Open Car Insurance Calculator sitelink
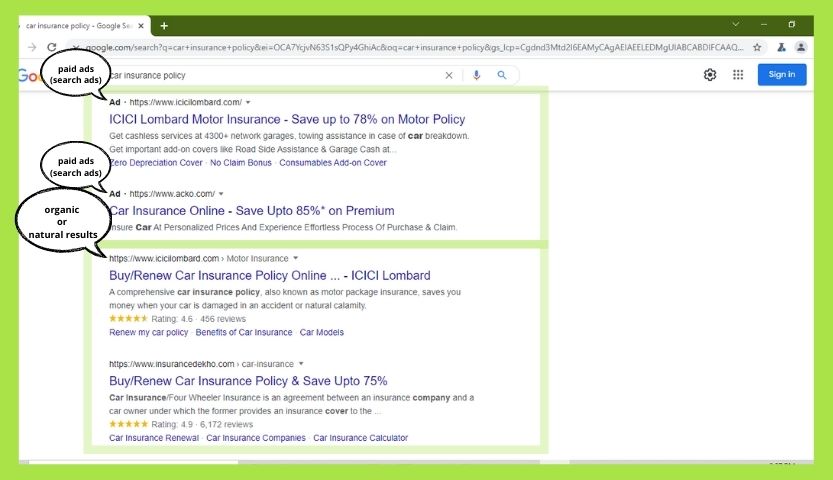833x480 pixels. pos(361,438)
